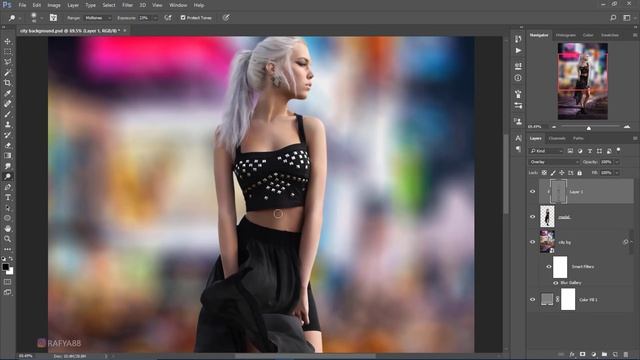Image resolution: width=640 pixels, height=360 pixels.
Task: Select the Crop tool
Action: (7, 83)
